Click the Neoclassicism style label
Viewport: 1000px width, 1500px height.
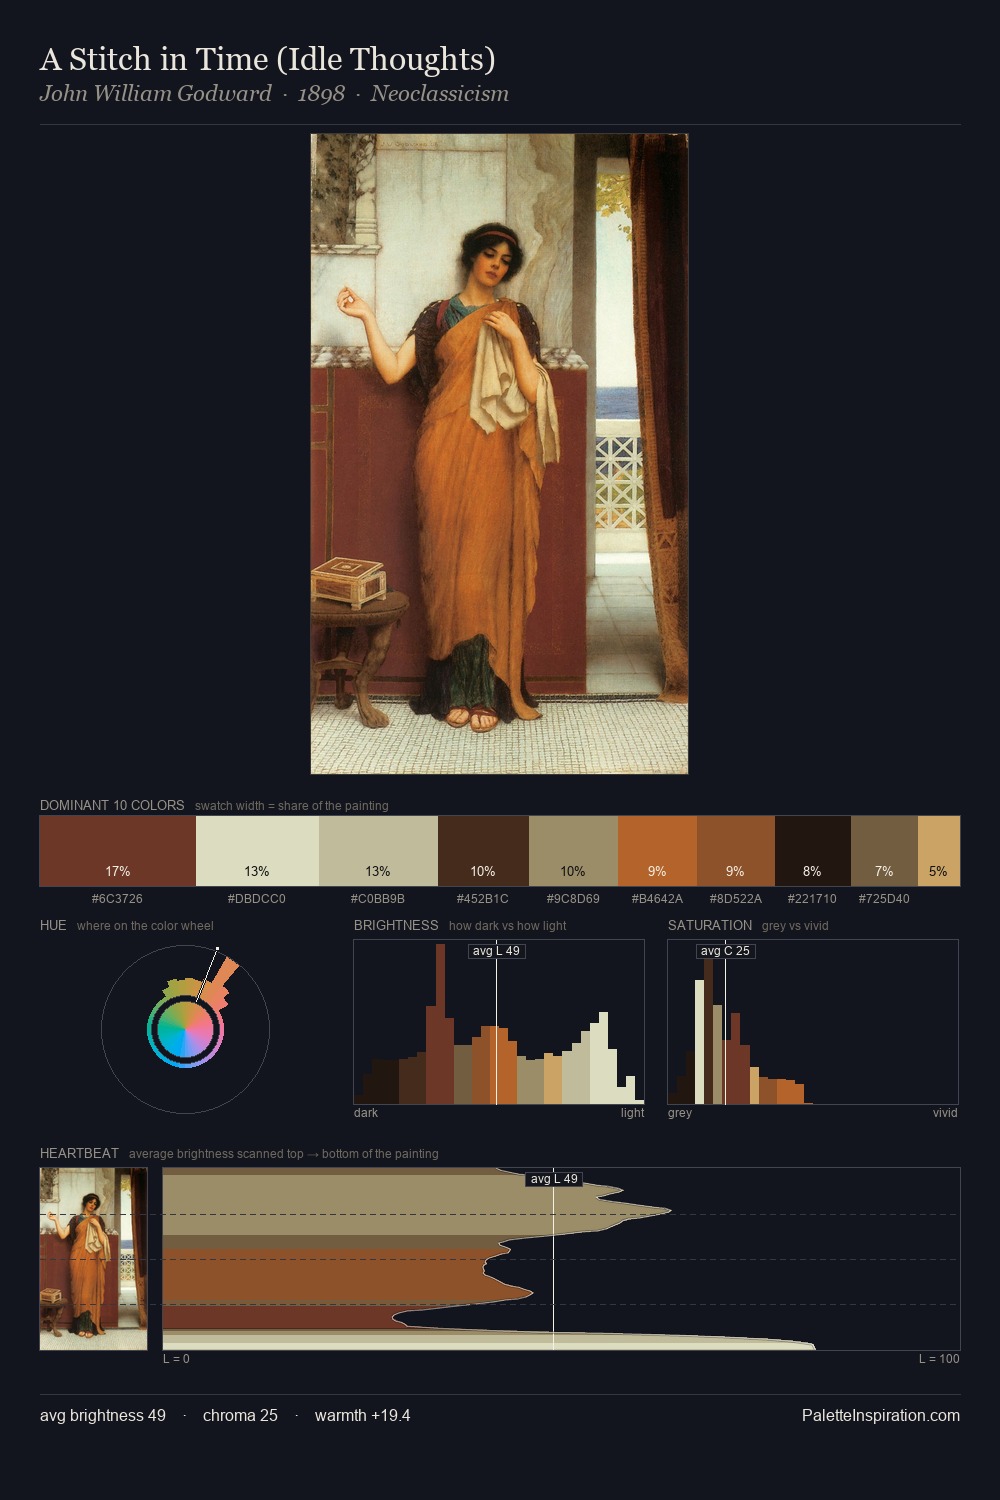[x=439, y=94]
